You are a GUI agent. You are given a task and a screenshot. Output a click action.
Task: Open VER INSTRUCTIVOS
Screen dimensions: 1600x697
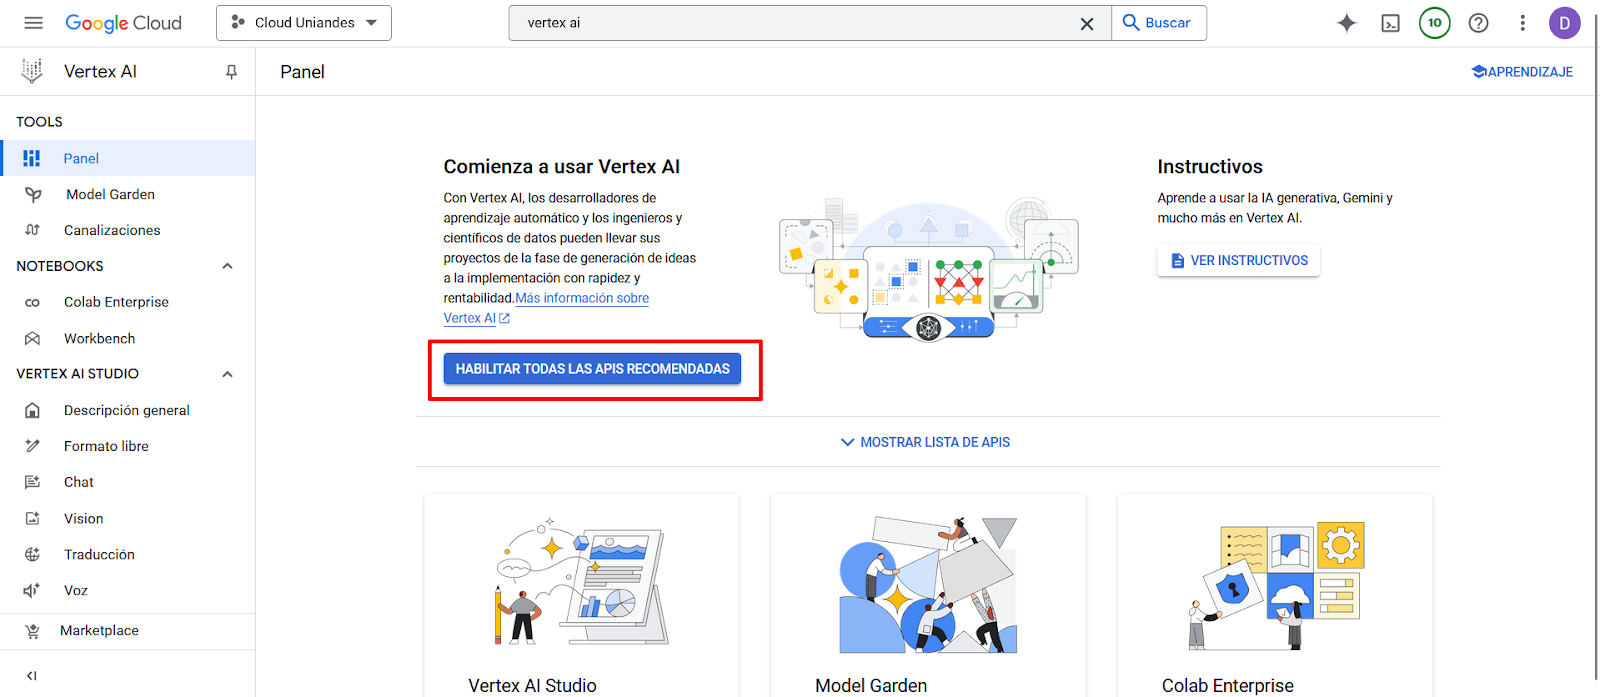(x=1238, y=260)
